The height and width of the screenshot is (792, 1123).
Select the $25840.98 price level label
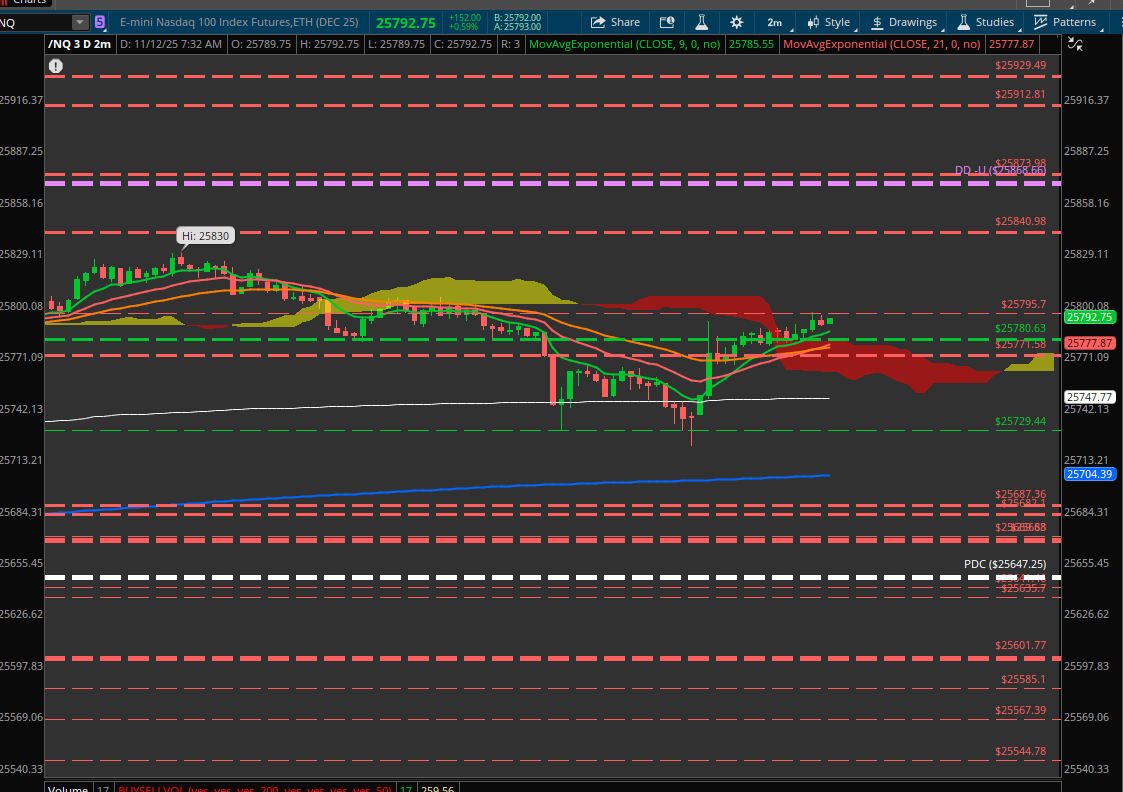(1020, 221)
